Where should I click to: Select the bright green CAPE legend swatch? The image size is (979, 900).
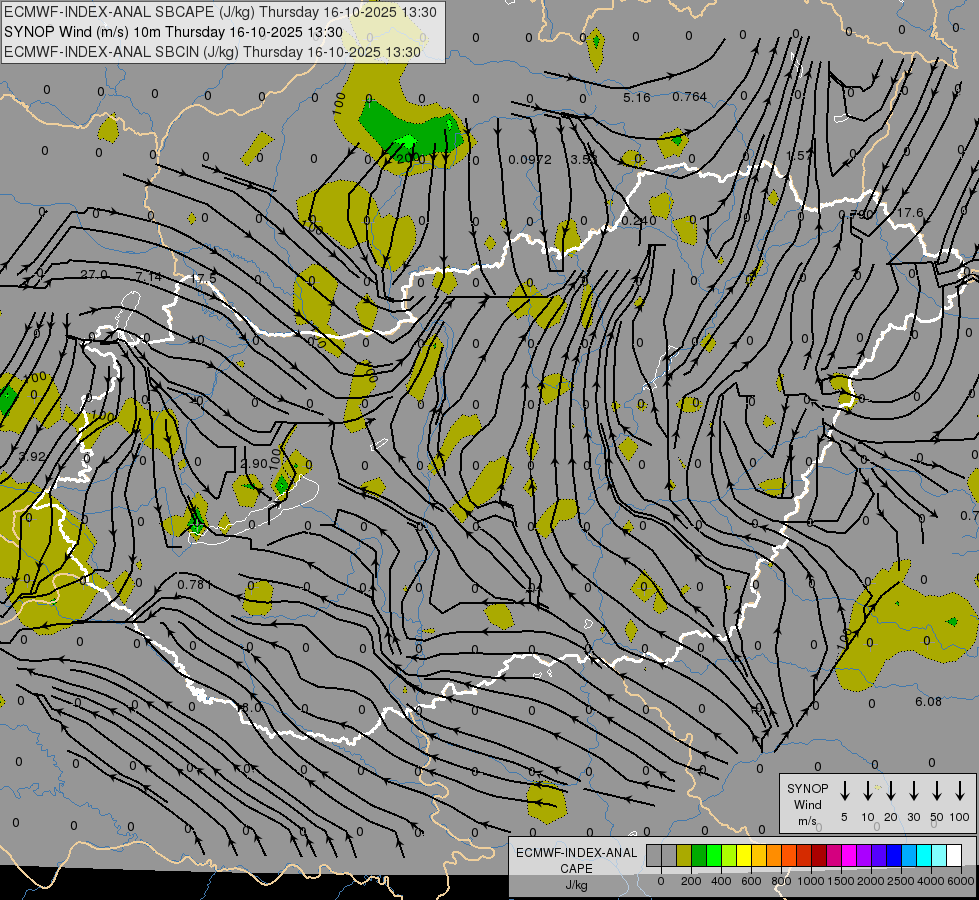pyautogui.click(x=714, y=855)
